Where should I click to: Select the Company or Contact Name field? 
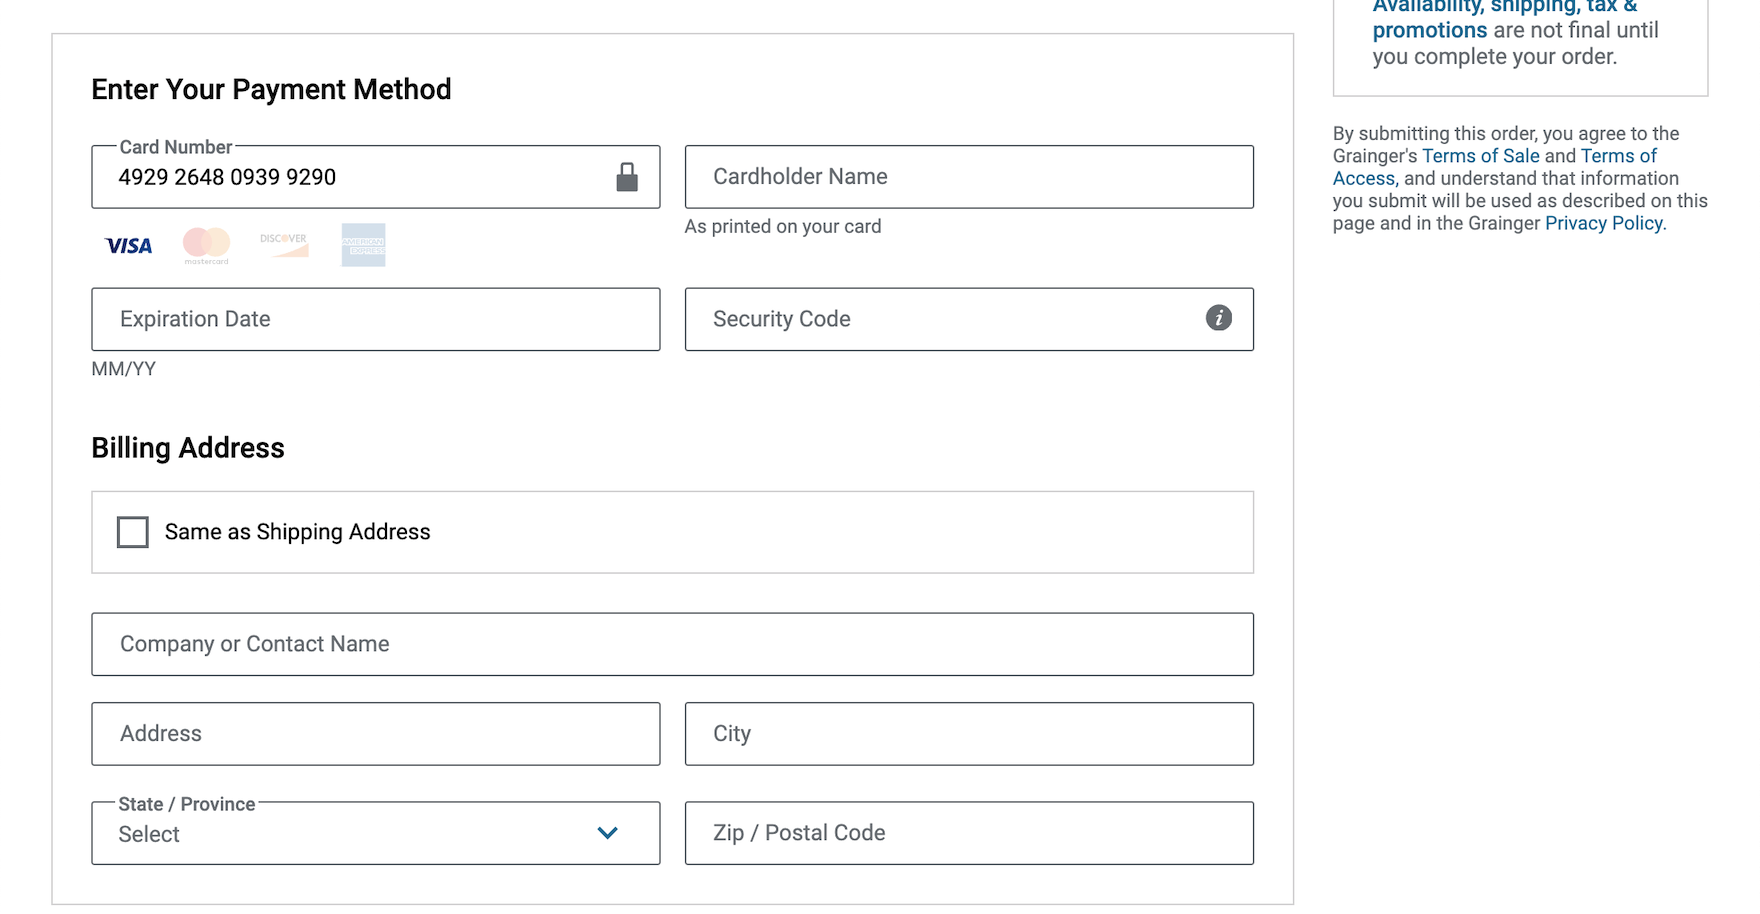(672, 644)
